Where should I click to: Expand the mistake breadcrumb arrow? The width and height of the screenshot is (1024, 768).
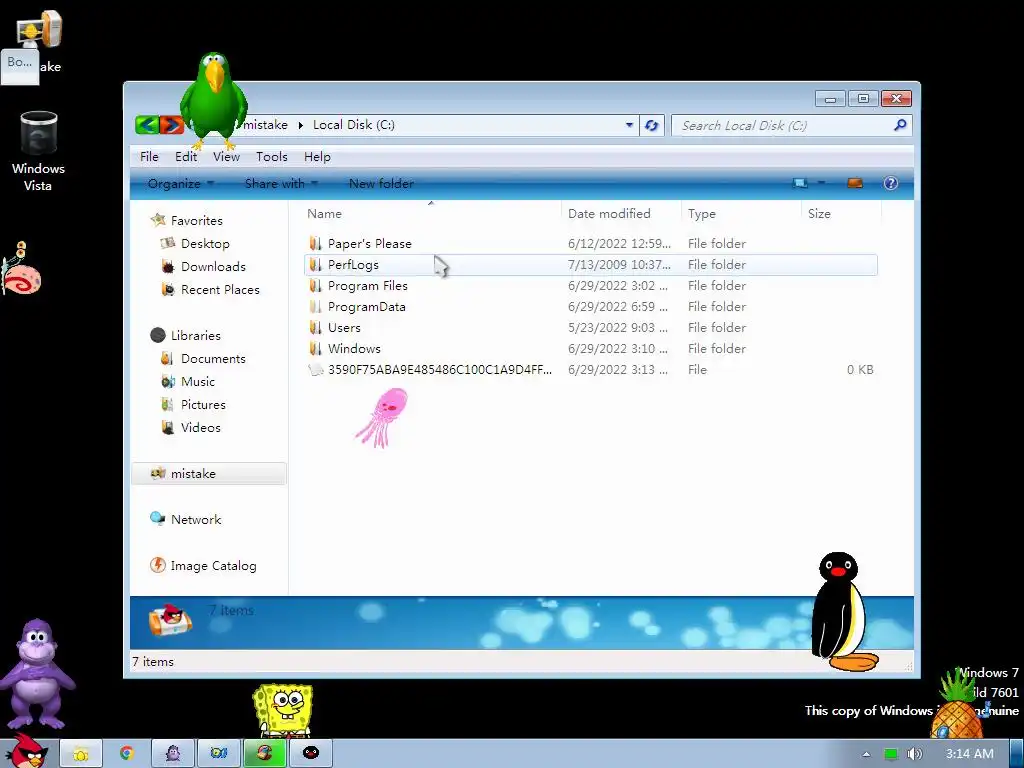click(300, 125)
